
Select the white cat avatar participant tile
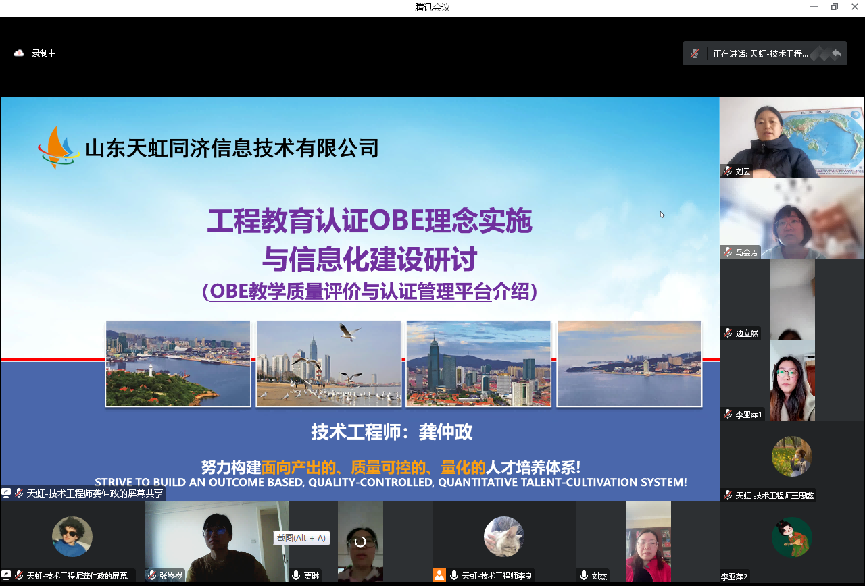tap(504, 537)
